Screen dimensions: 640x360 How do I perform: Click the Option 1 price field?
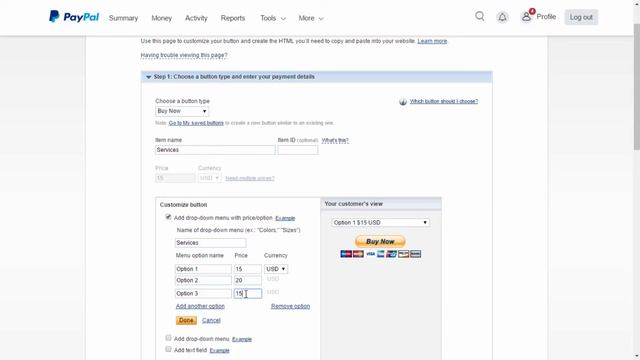pos(248,269)
